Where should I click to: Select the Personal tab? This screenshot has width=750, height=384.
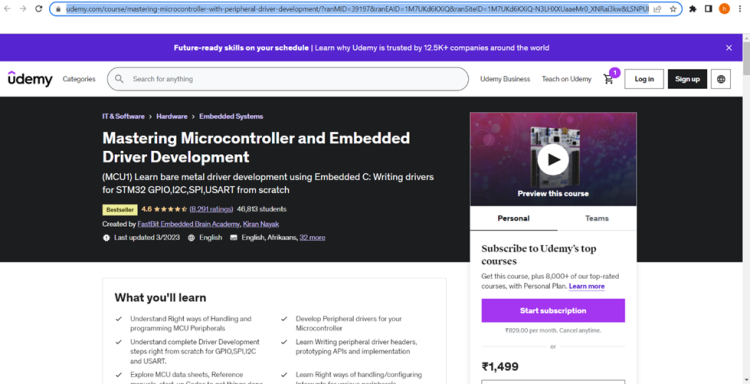[x=513, y=219]
